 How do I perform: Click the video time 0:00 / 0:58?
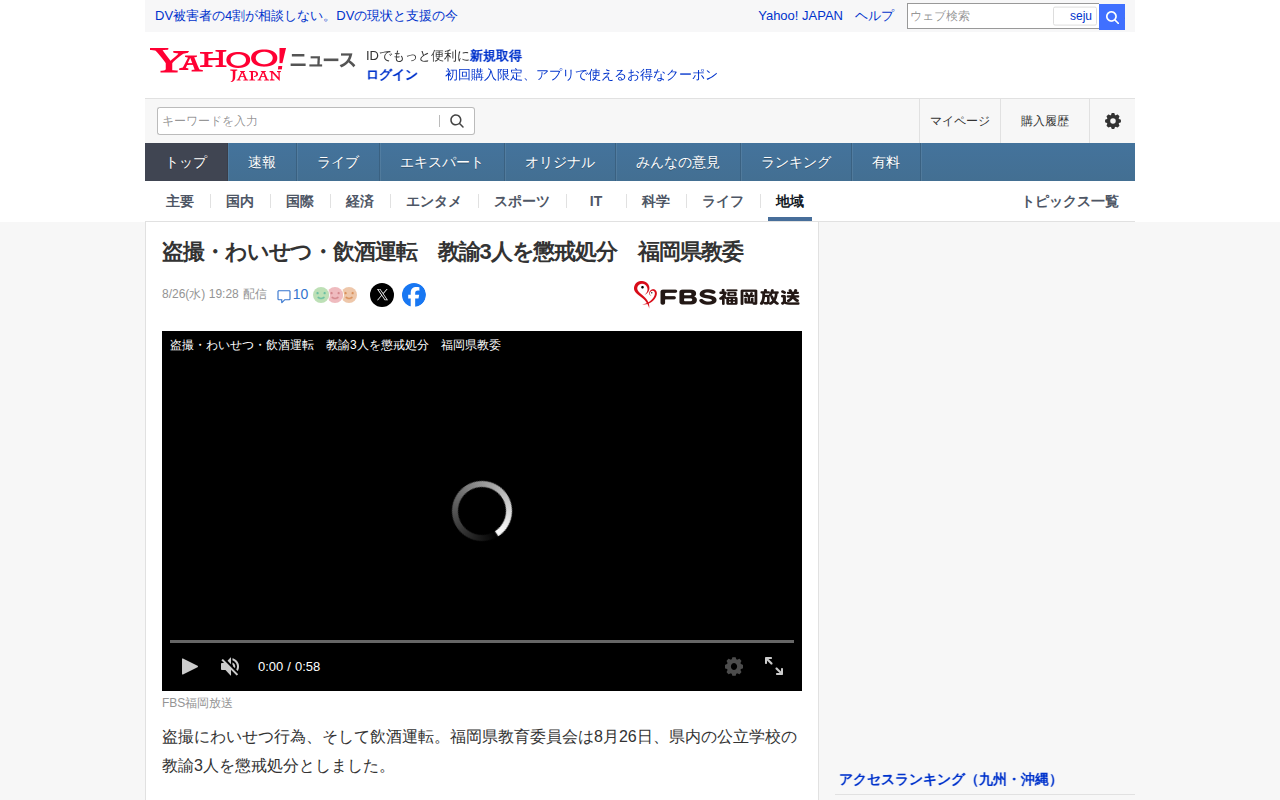pyautogui.click(x=289, y=666)
